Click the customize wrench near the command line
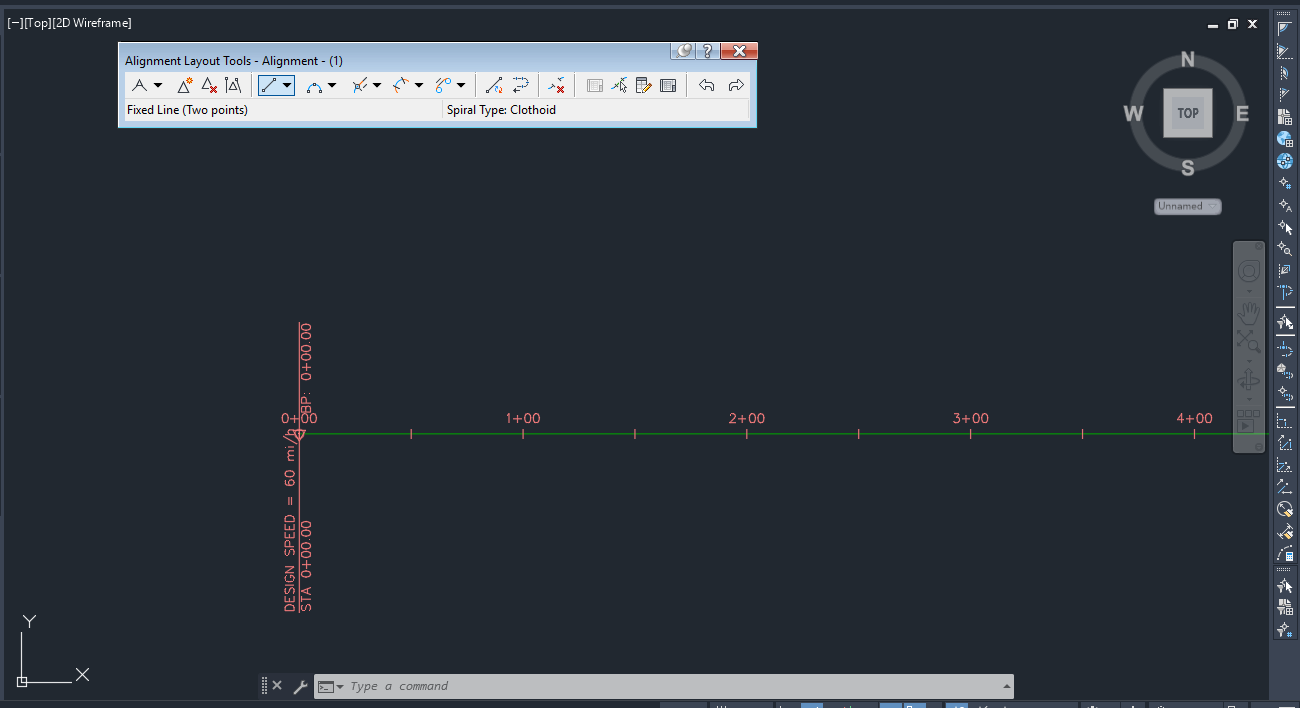This screenshot has height=708, width=1300. [300, 686]
